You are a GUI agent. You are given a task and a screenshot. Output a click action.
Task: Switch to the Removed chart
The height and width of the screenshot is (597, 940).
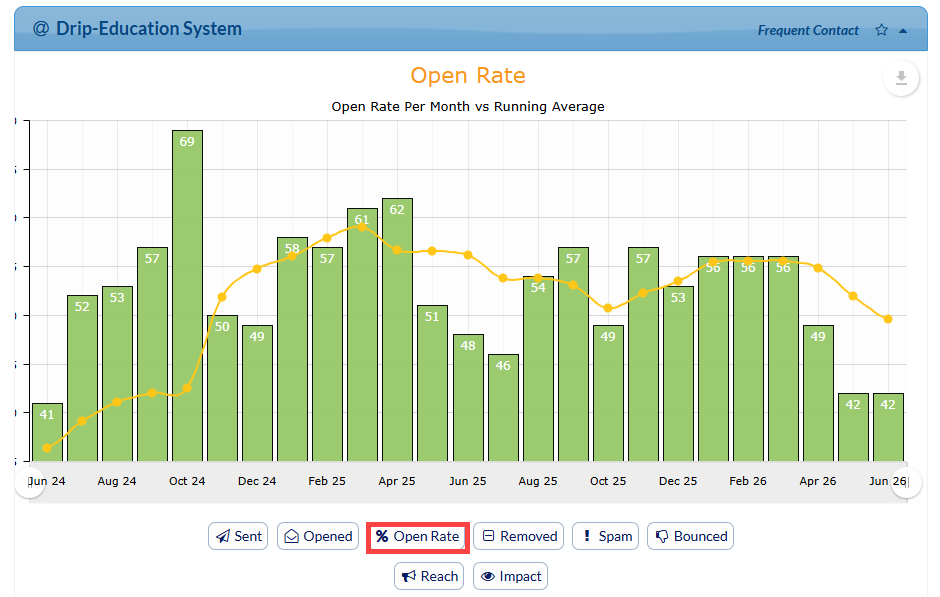[x=519, y=536]
